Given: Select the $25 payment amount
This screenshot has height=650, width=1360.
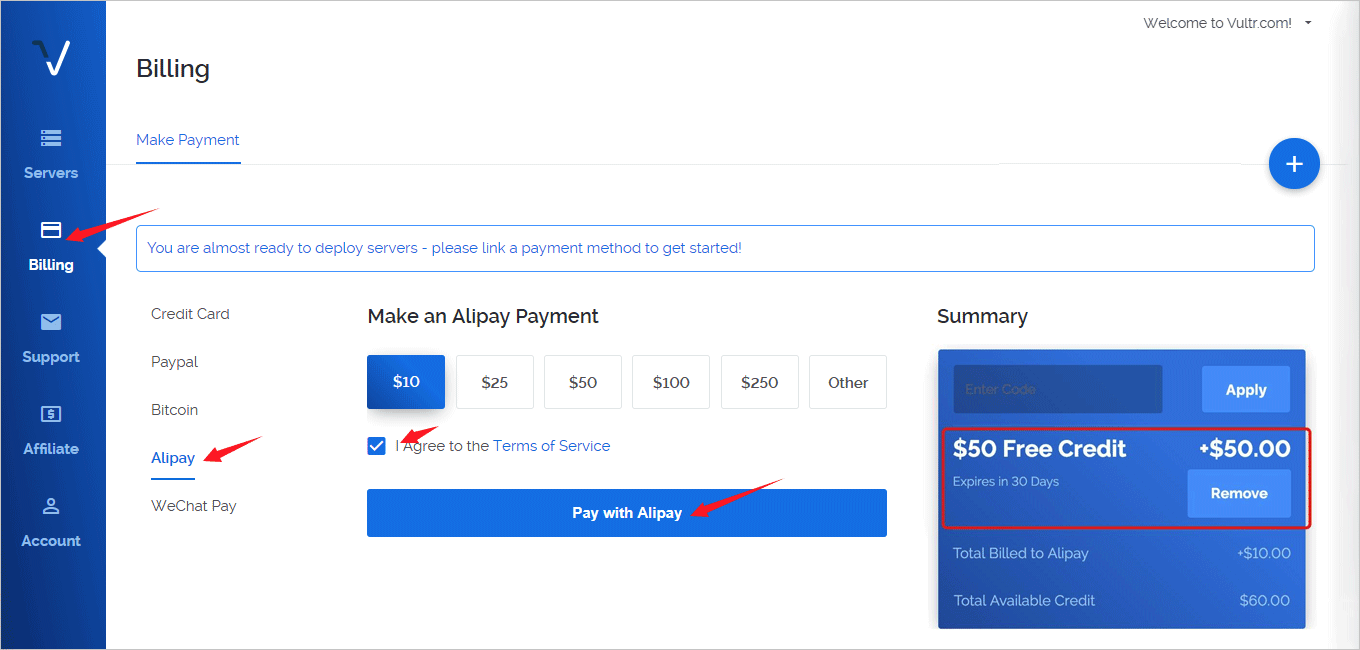Looking at the screenshot, I should 495,382.
